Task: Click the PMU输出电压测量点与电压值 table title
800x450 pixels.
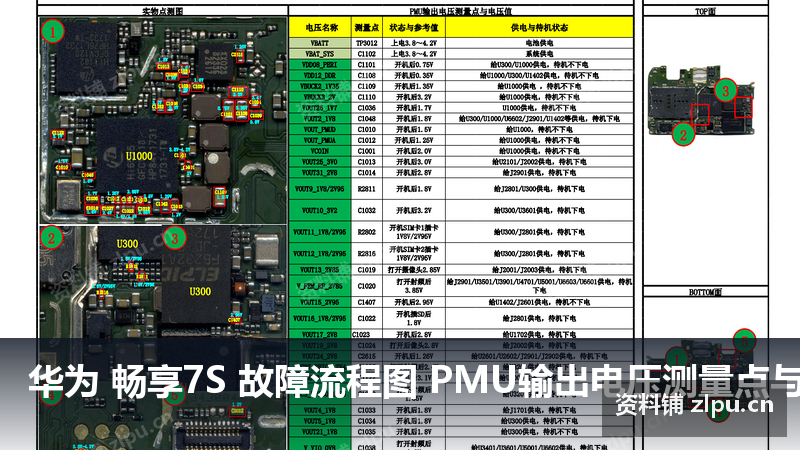Action: (461, 11)
